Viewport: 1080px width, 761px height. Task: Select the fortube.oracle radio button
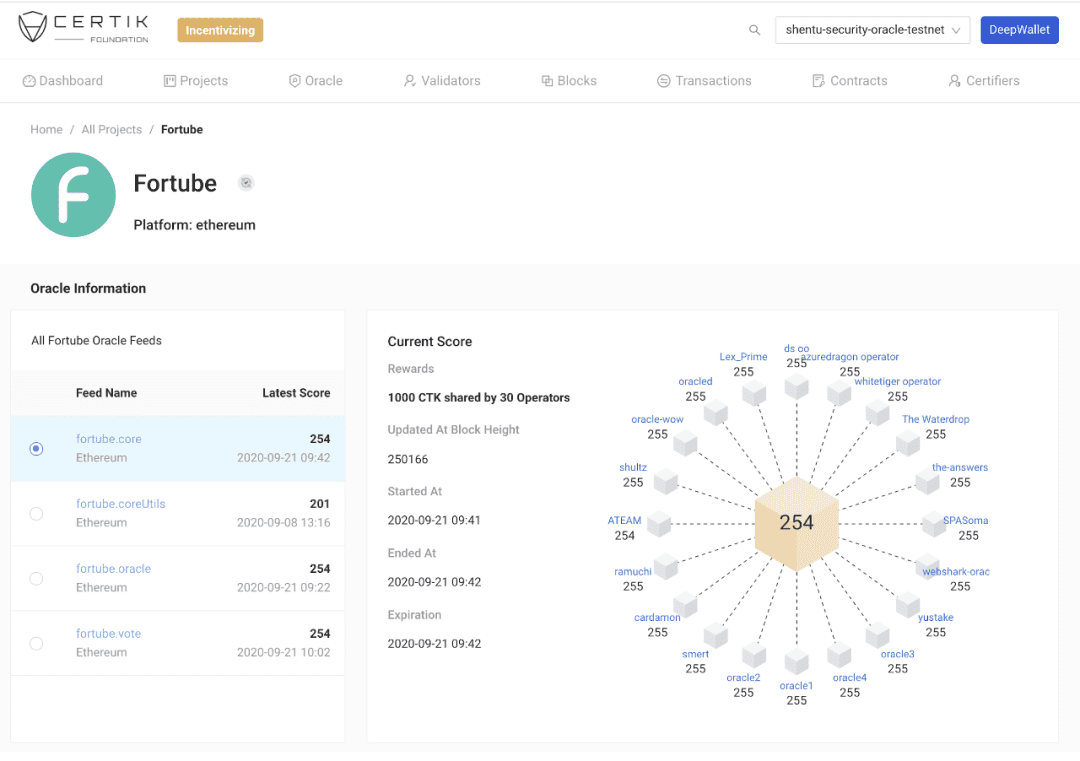tap(37, 578)
